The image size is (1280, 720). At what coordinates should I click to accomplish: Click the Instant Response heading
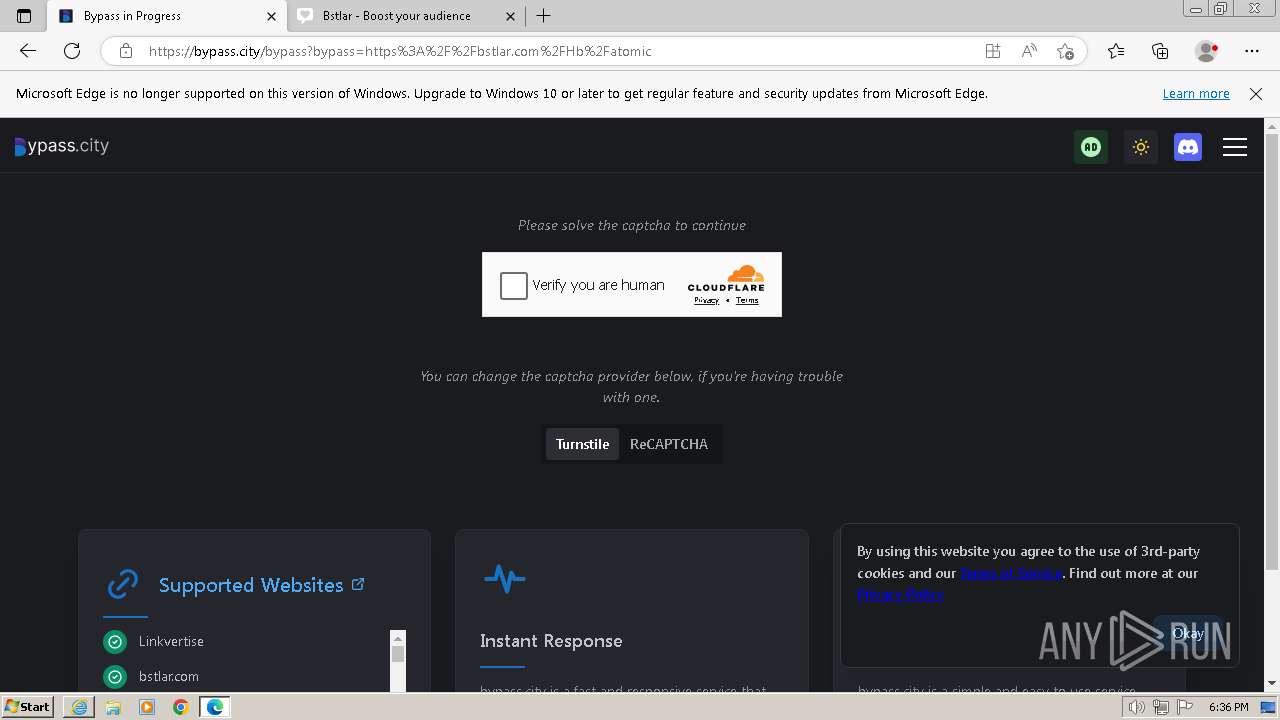click(x=551, y=641)
